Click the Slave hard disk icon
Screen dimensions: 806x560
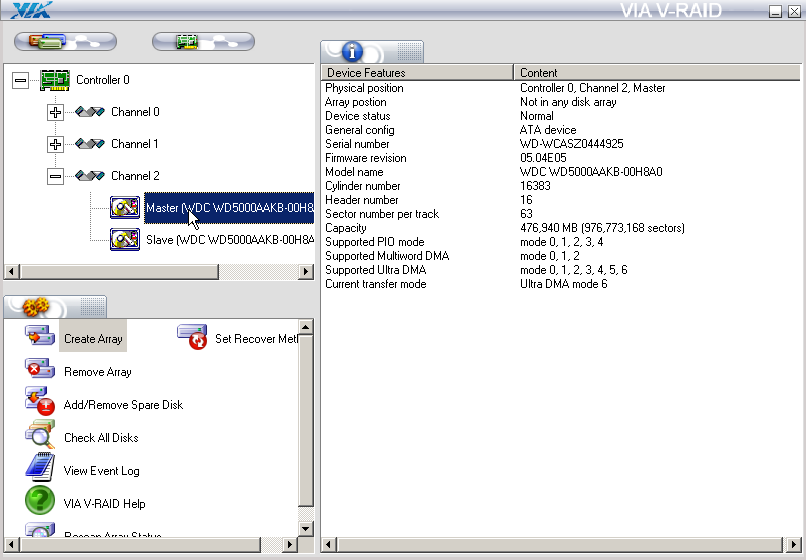click(124, 240)
